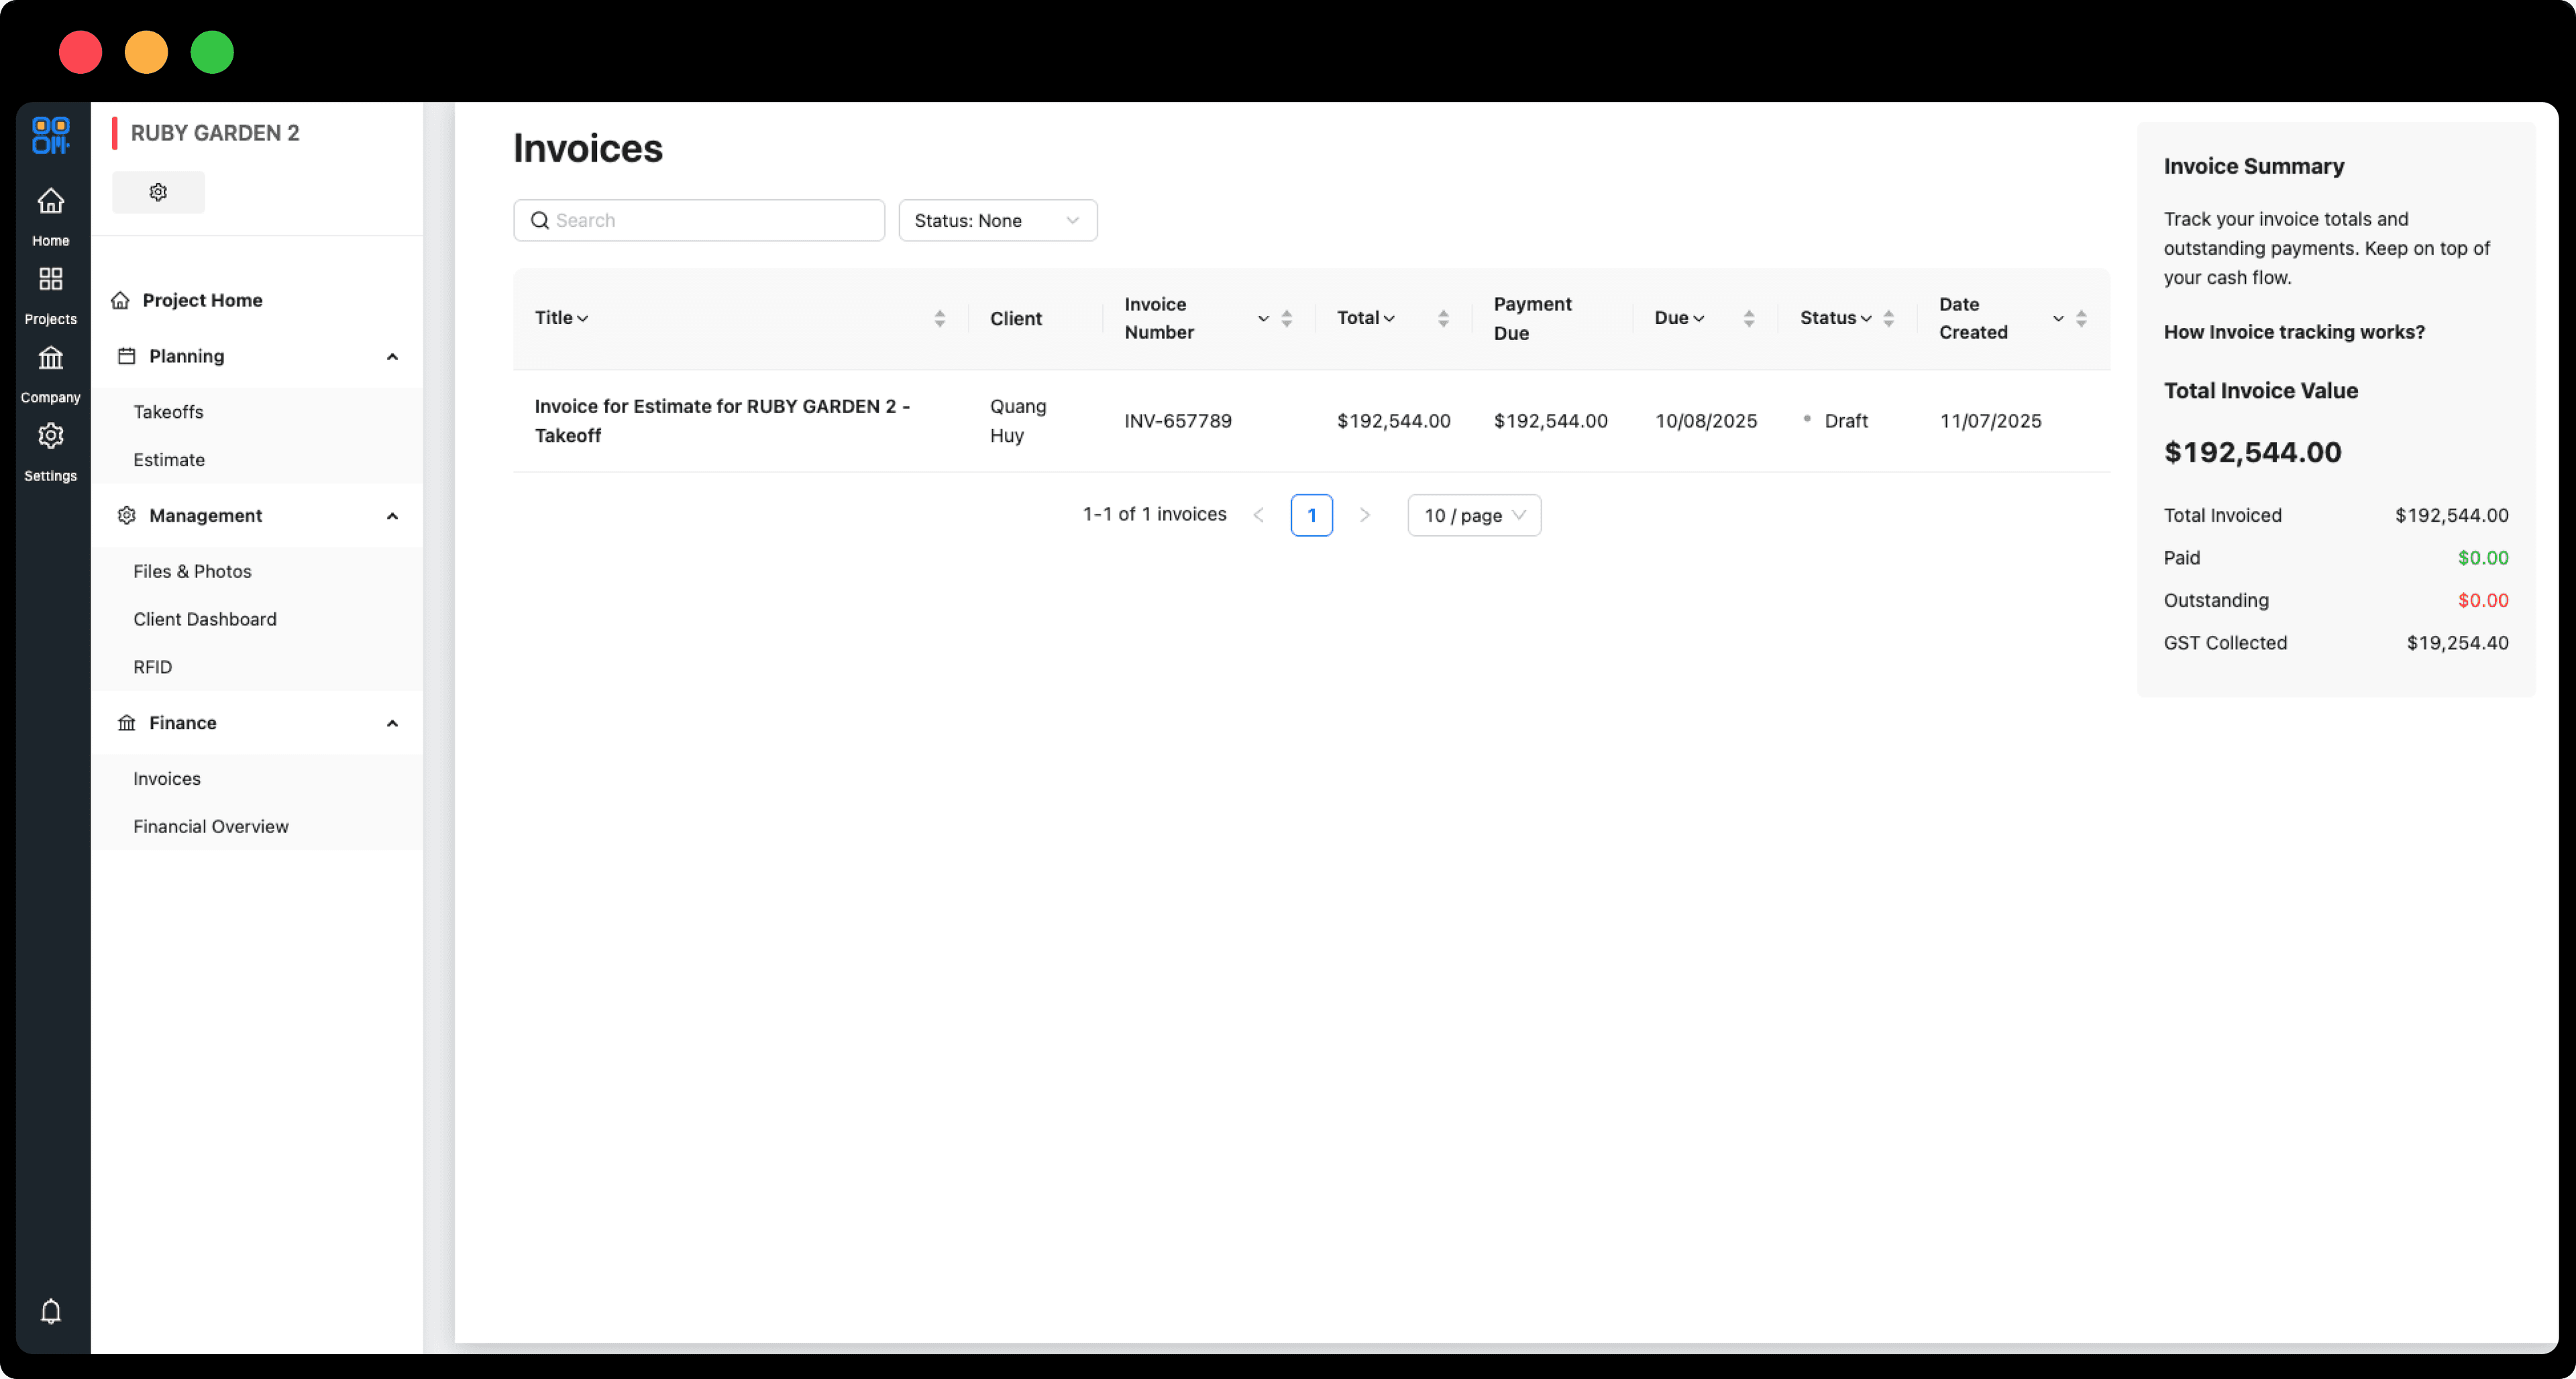Click client name Quang Huy
The image size is (2576, 1379).
pyautogui.click(x=1018, y=421)
